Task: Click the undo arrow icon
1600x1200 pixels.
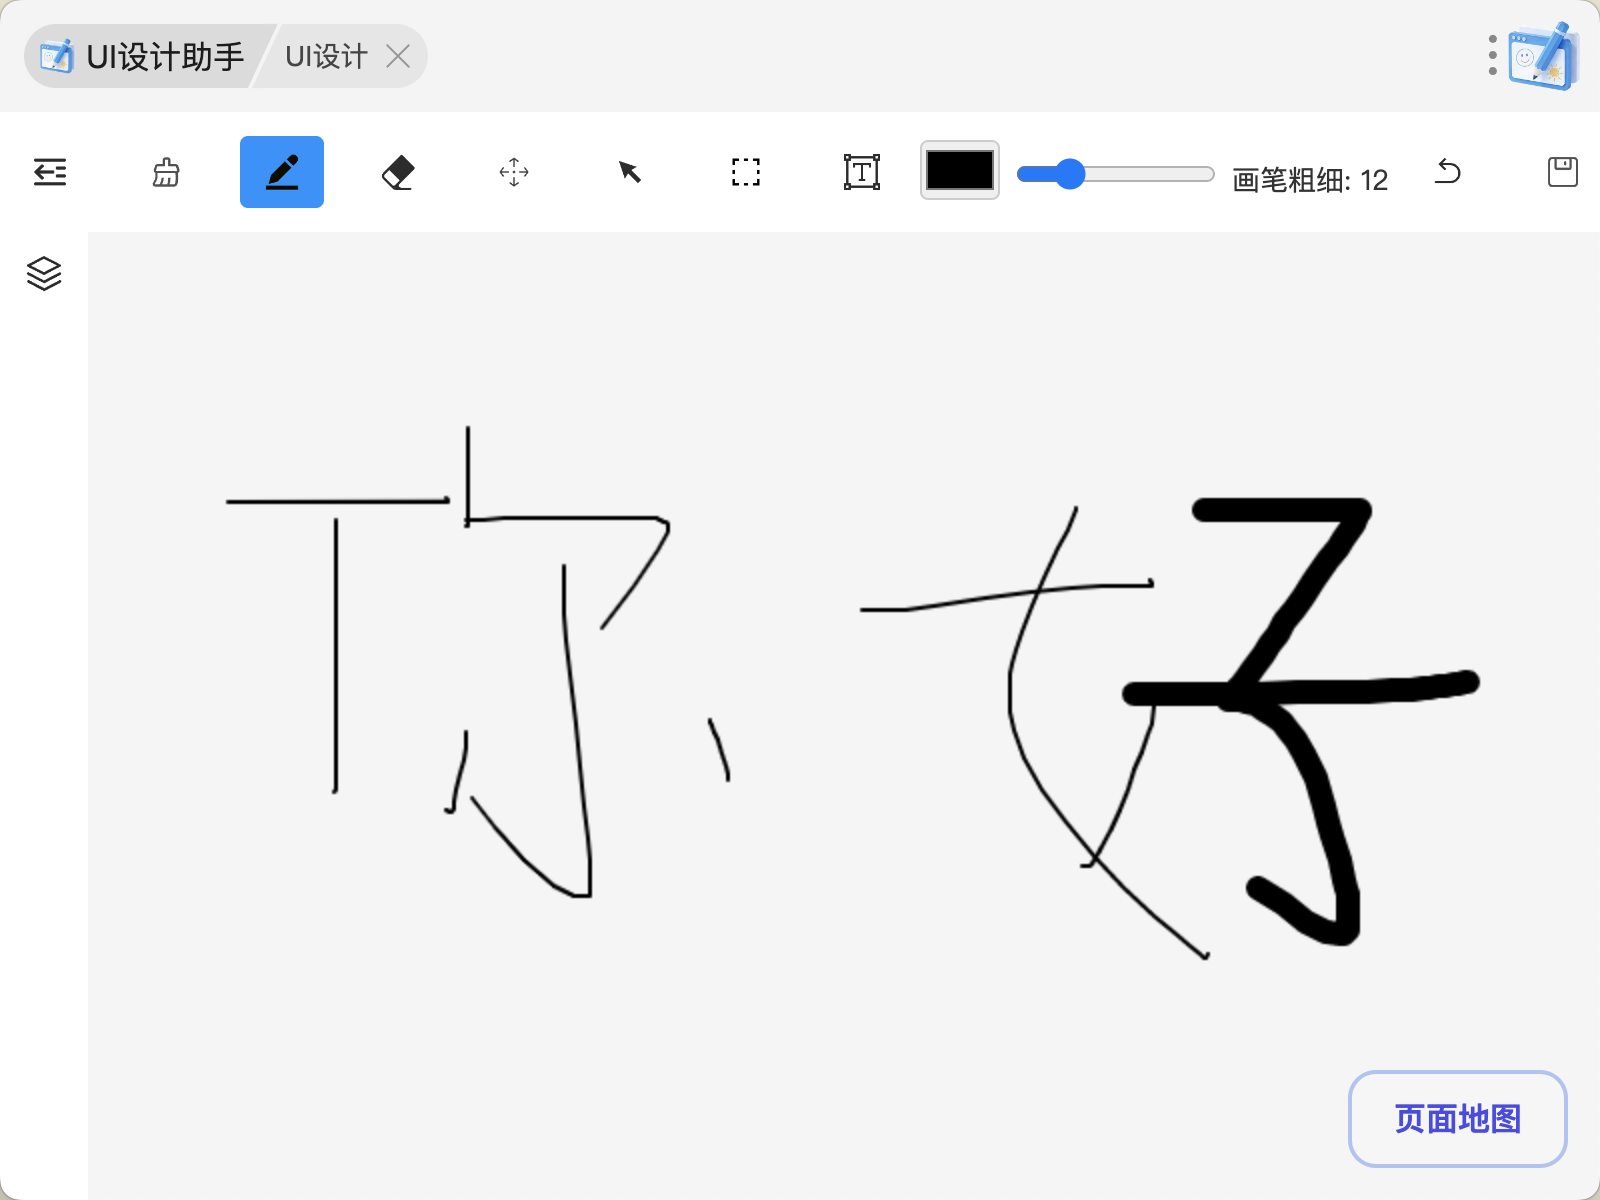Action: click(1447, 172)
